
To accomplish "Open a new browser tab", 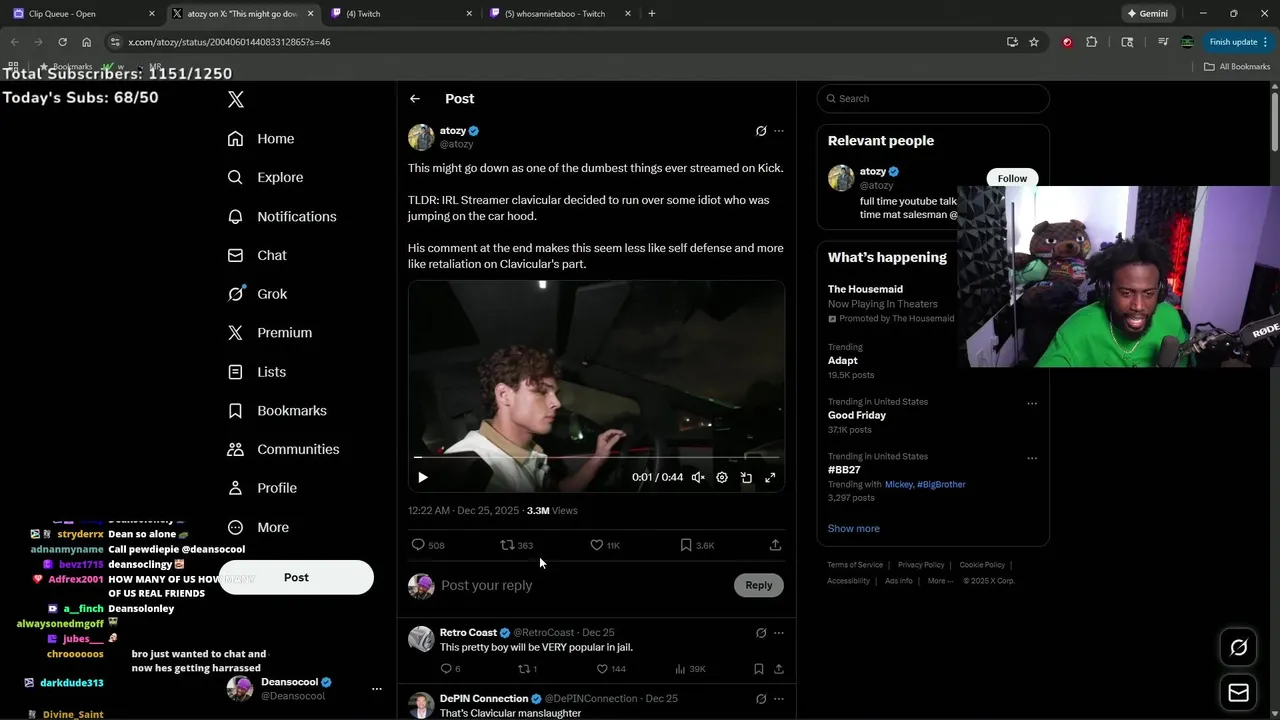I will point(652,14).
